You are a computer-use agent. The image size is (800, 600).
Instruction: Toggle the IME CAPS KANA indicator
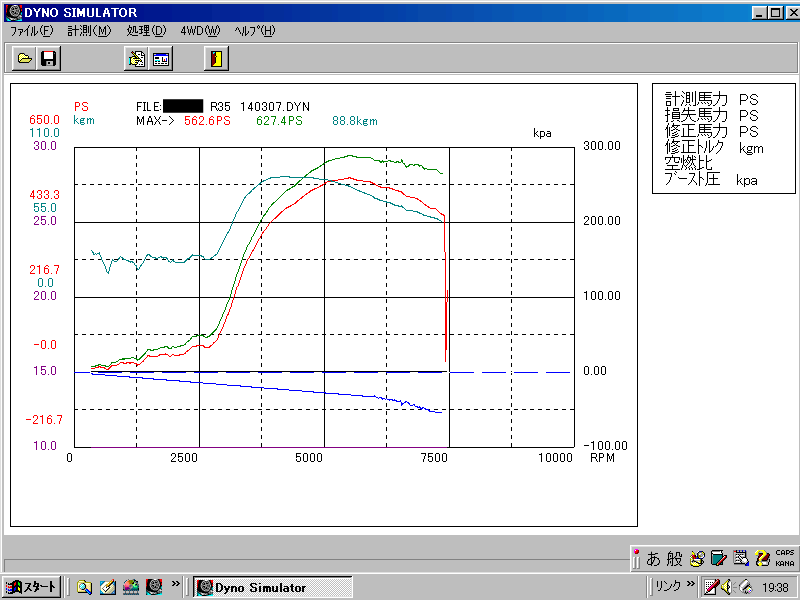pyautogui.click(x=785, y=558)
